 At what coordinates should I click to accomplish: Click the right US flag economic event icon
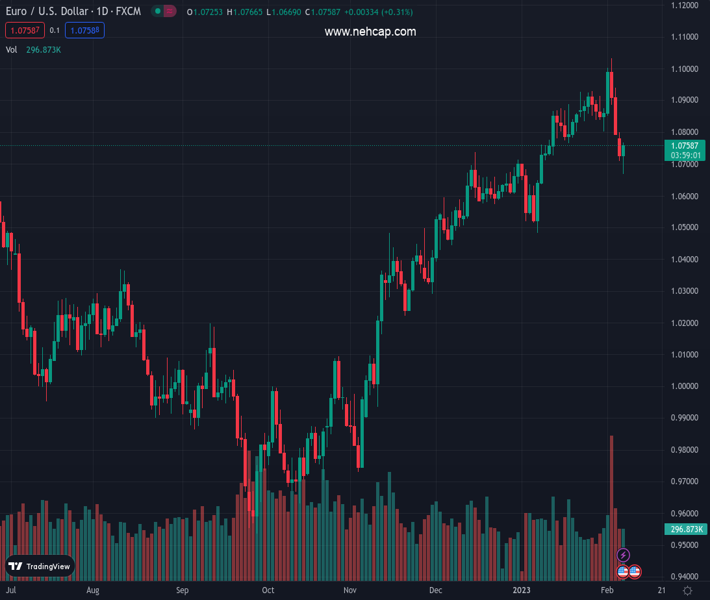[x=634, y=572]
